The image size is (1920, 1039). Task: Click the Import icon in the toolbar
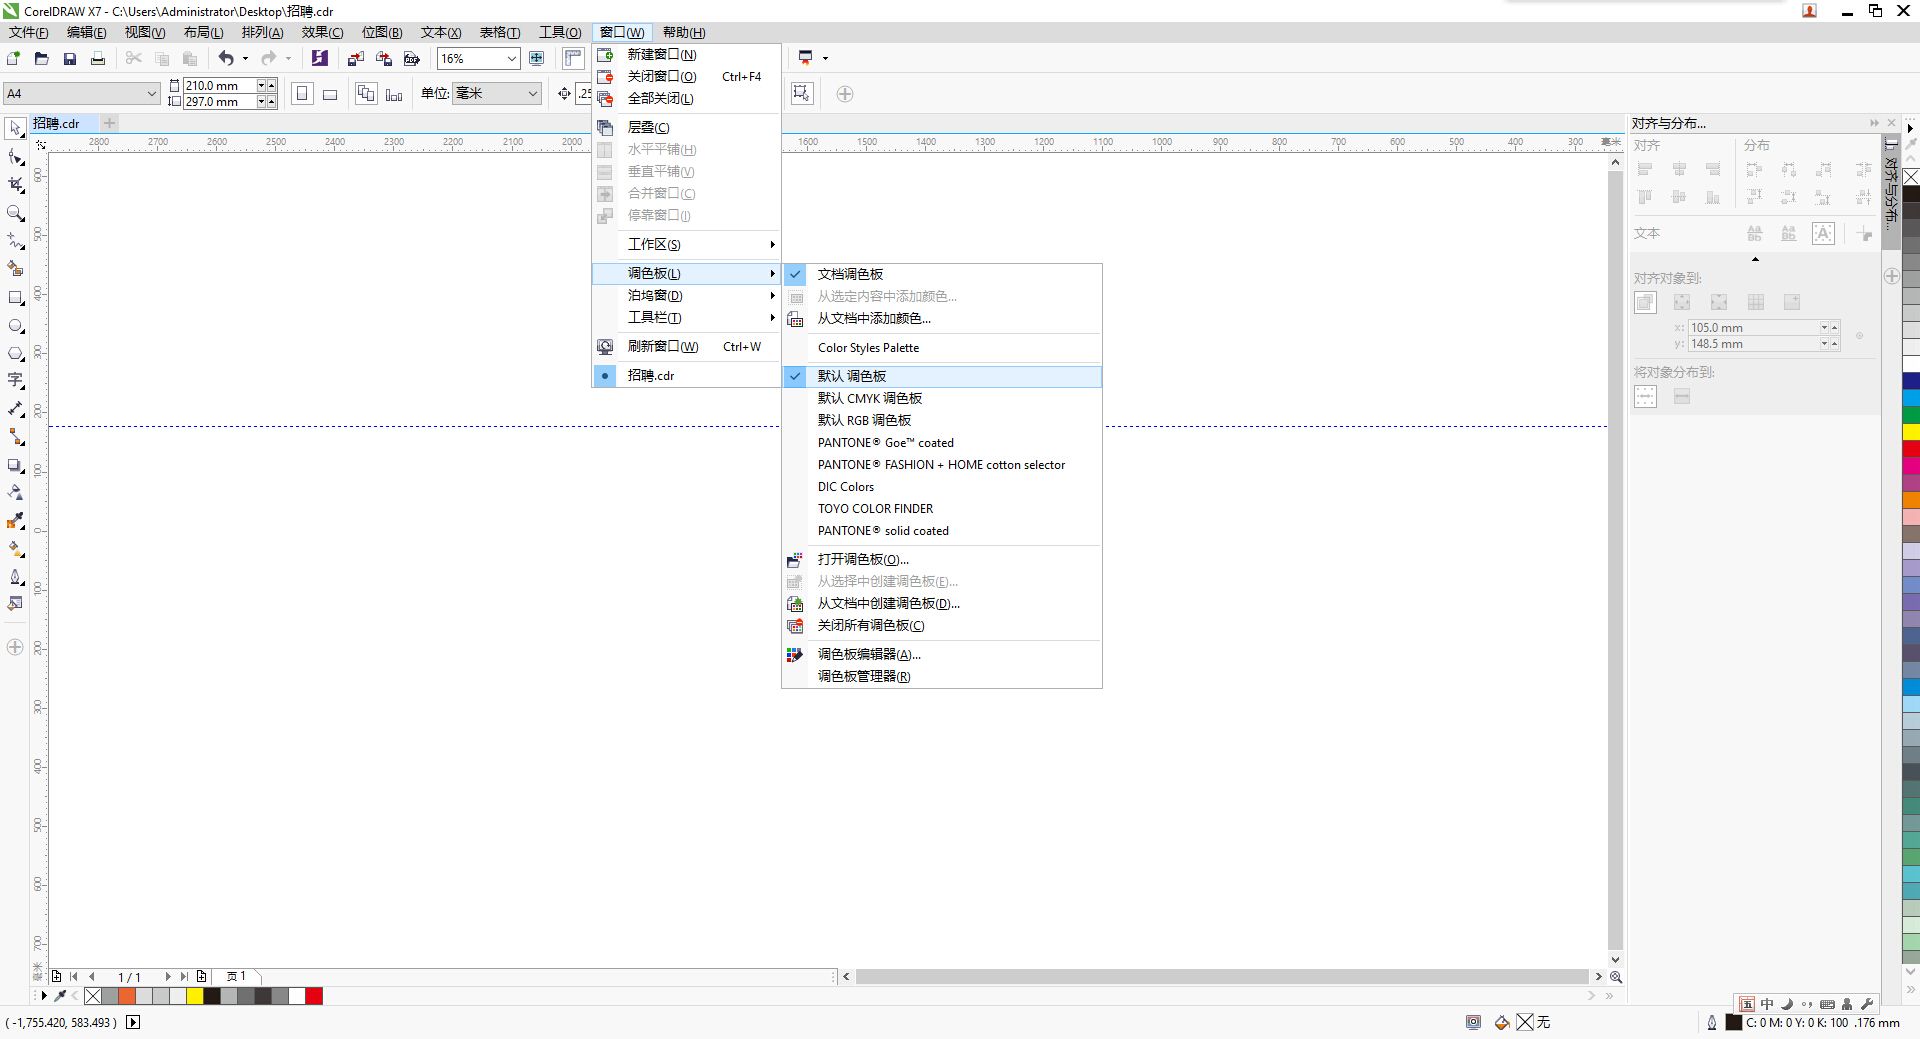click(355, 59)
